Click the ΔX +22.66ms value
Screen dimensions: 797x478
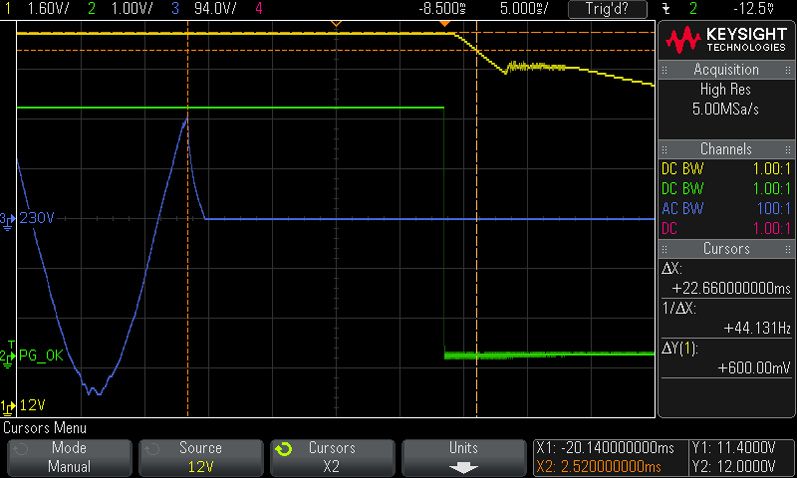pyautogui.click(x=731, y=288)
